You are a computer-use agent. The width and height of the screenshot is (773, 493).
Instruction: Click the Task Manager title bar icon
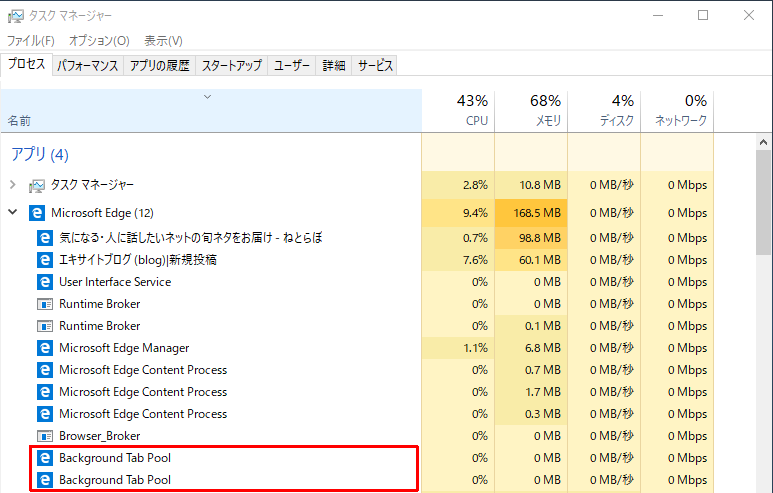tap(15, 16)
